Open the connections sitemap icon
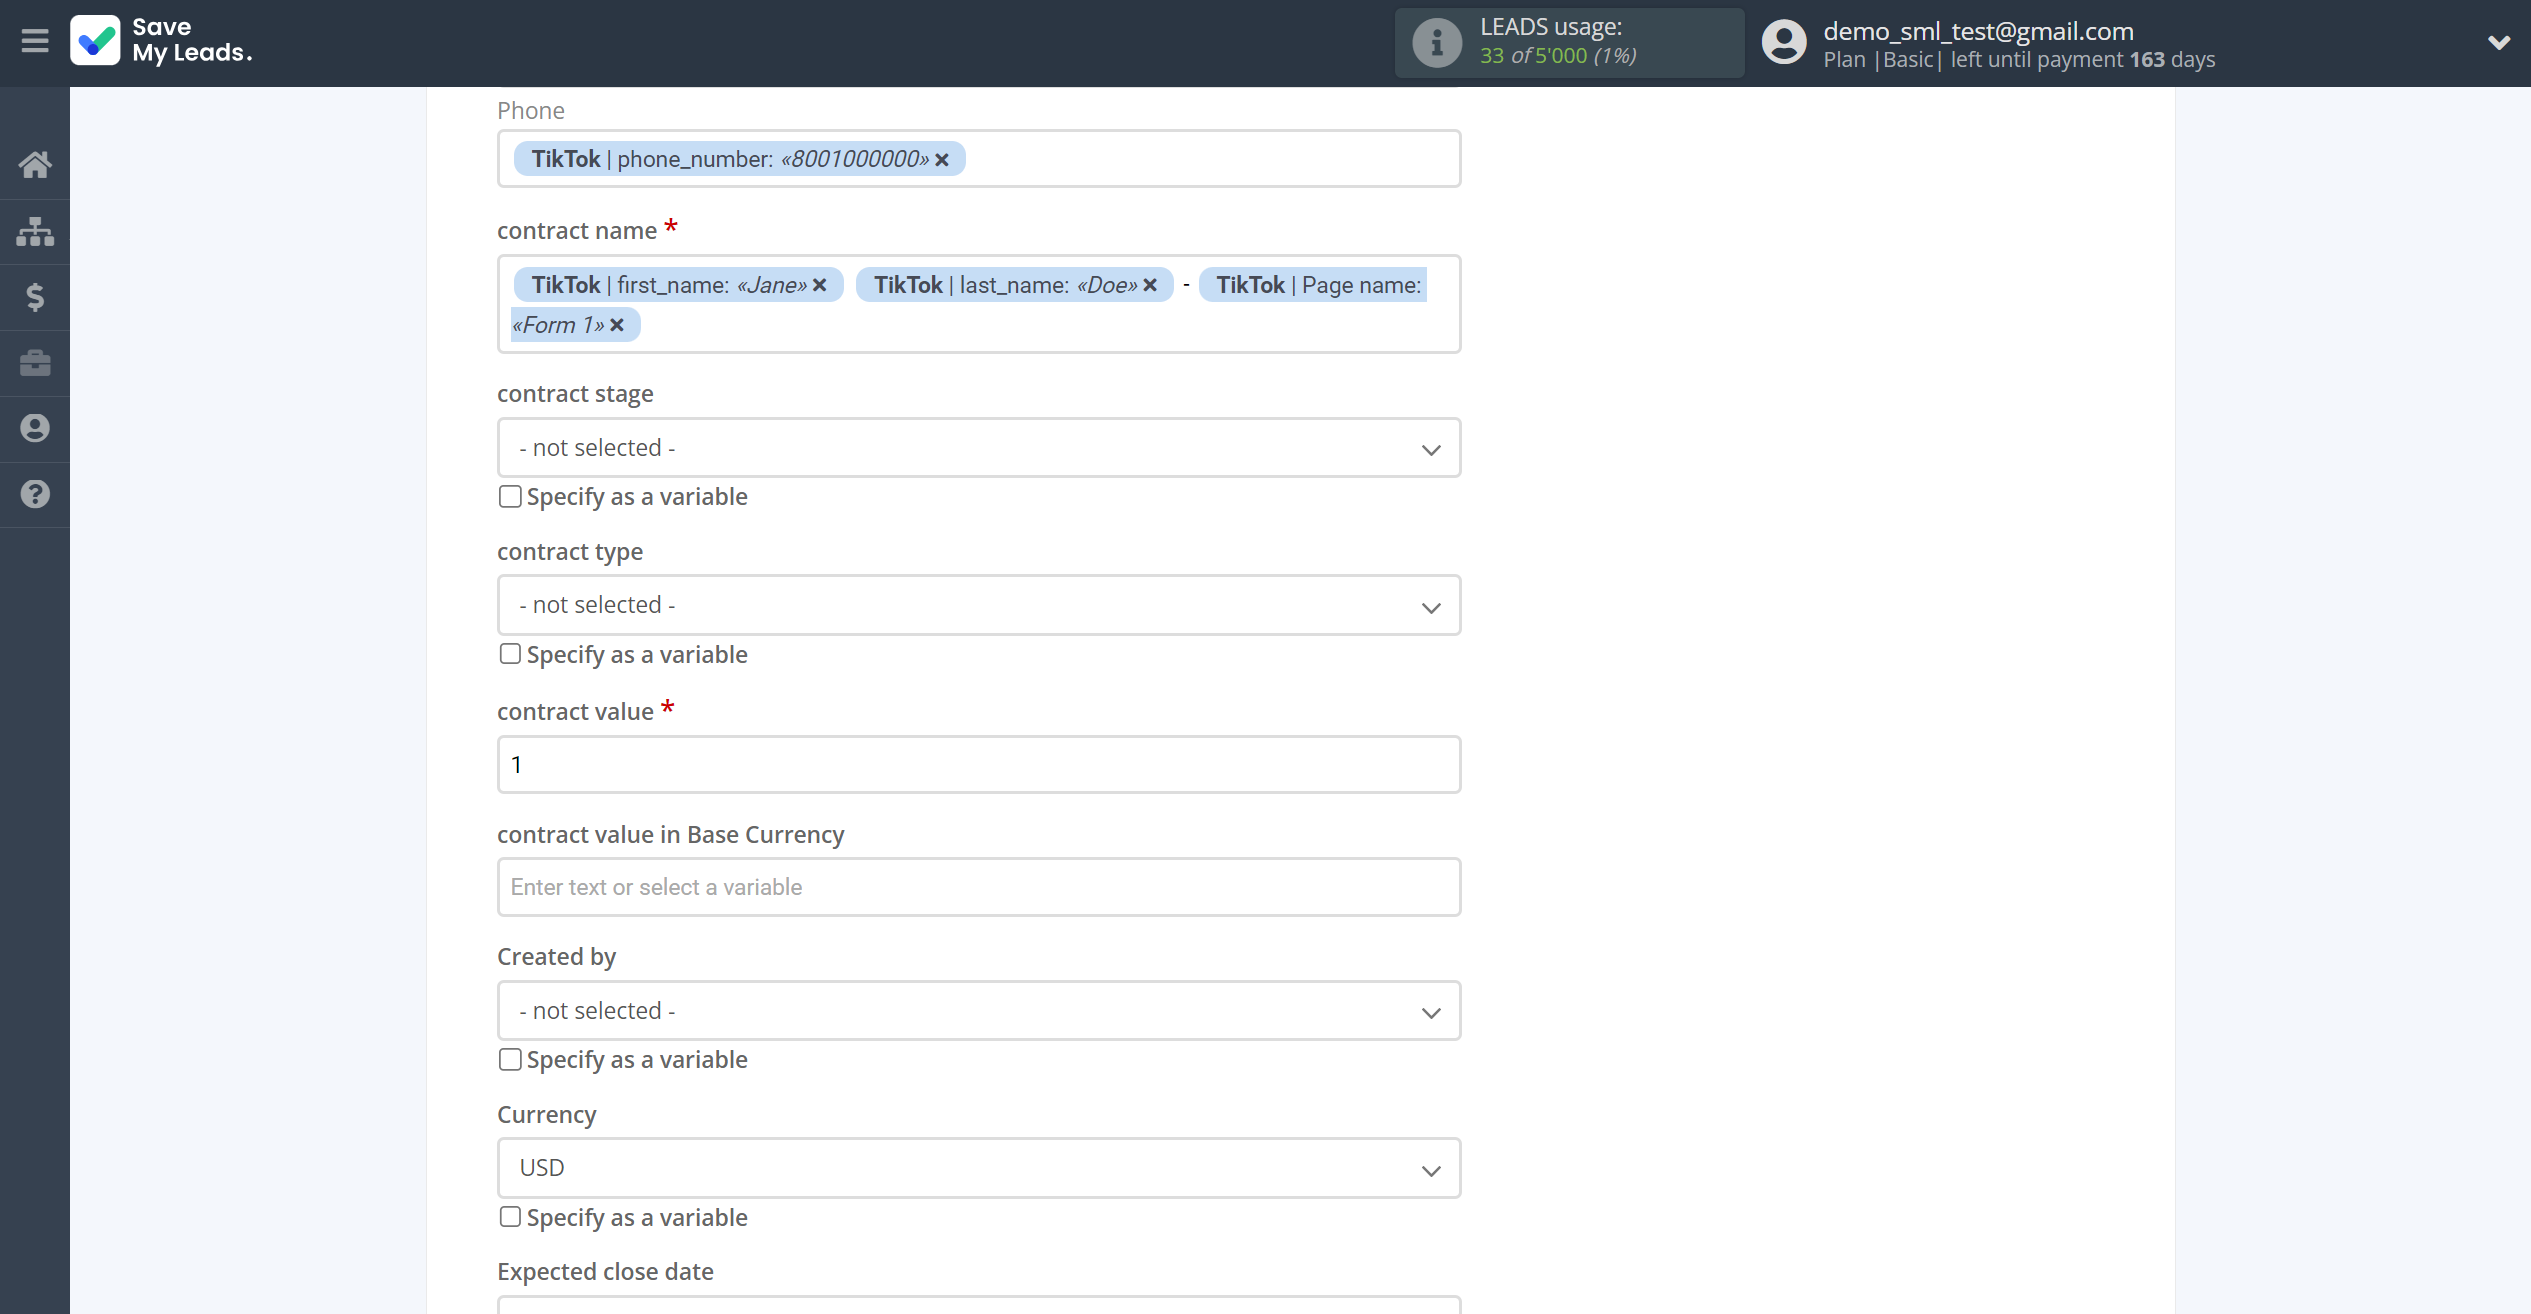 [35, 231]
